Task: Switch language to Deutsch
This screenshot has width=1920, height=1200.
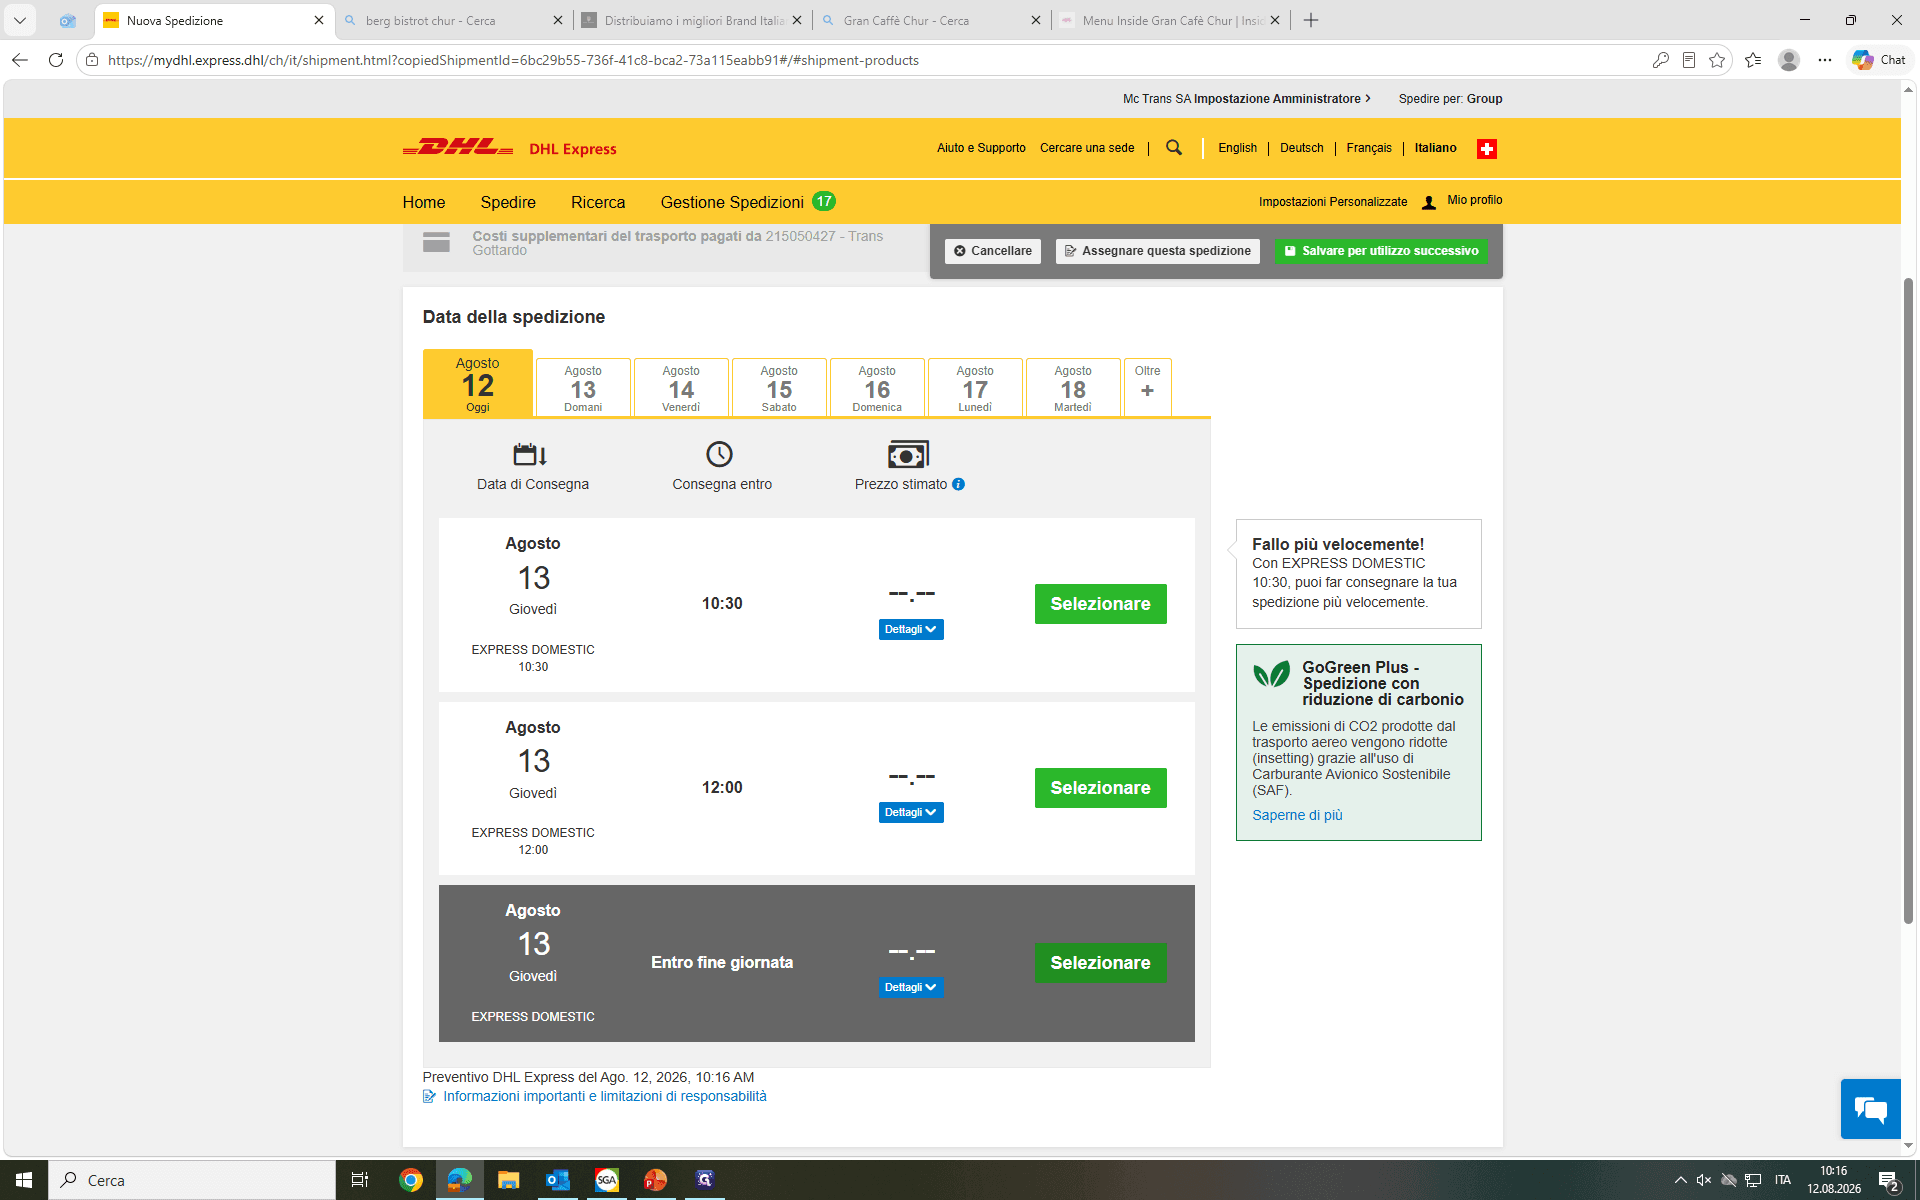Action: [1301, 148]
